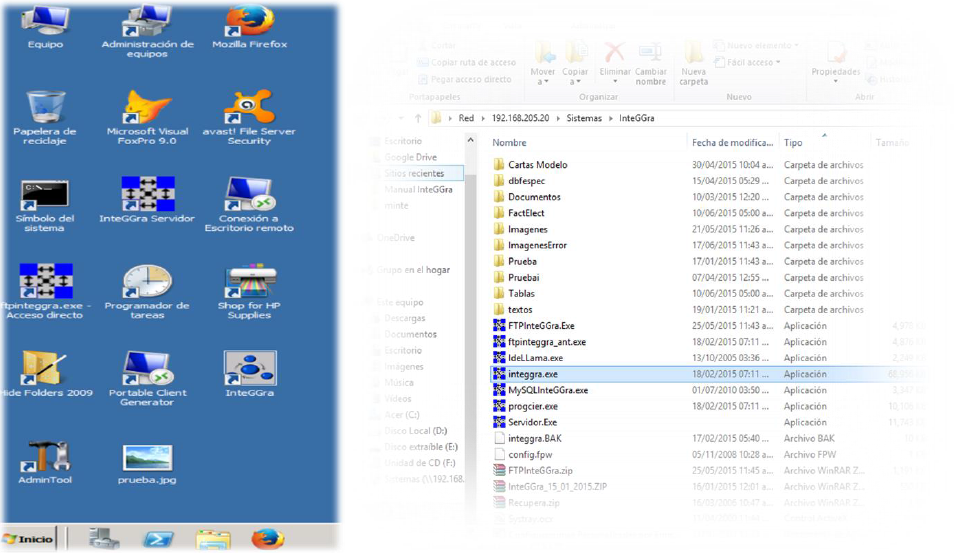
Task: Click the Inicio start button
Action: [x=28, y=539]
